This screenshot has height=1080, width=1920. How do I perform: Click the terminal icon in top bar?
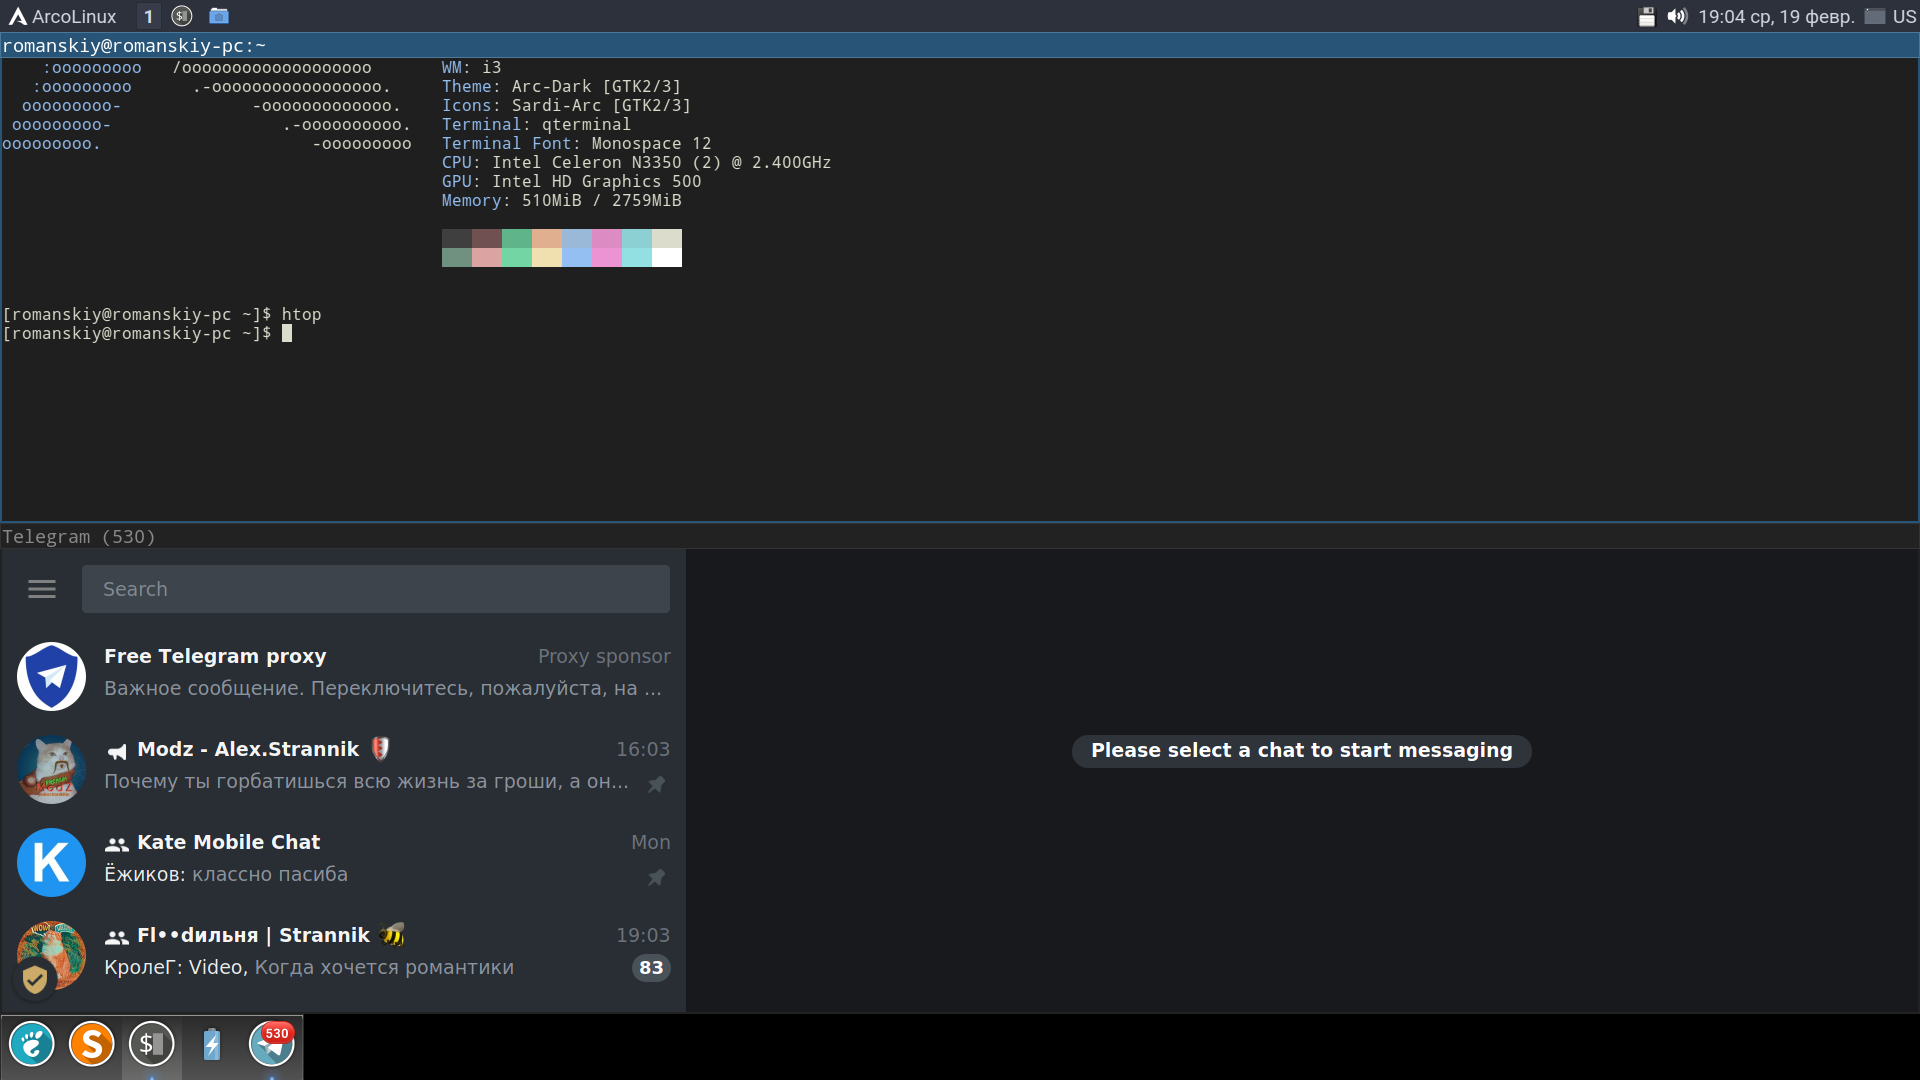pyautogui.click(x=181, y=16)
